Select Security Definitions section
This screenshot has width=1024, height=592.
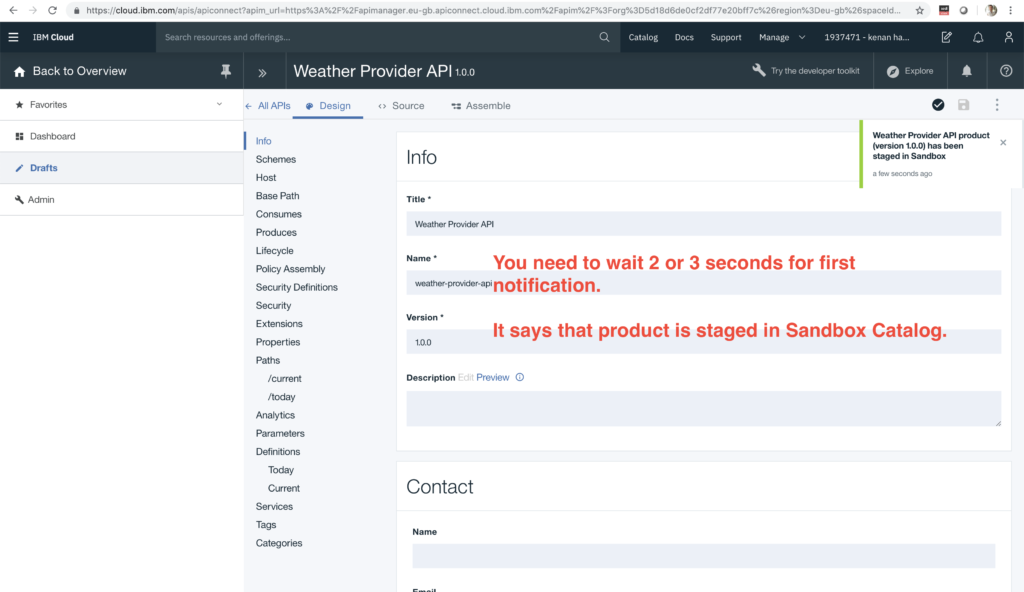click(x=296, y=288)
